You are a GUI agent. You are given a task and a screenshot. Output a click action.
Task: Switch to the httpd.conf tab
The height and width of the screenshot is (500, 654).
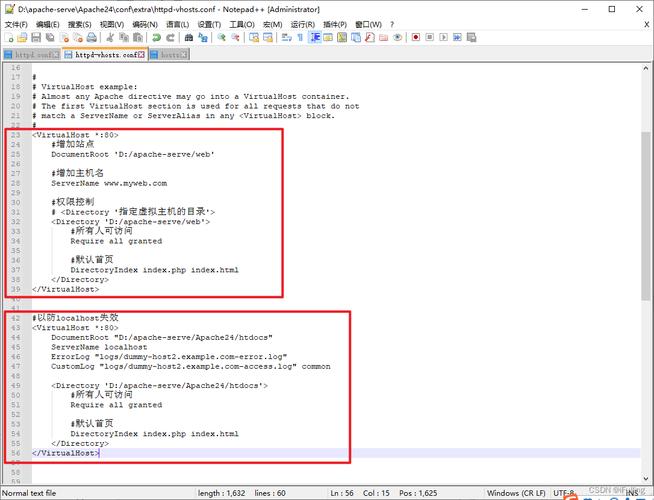(x=32, y=55)
